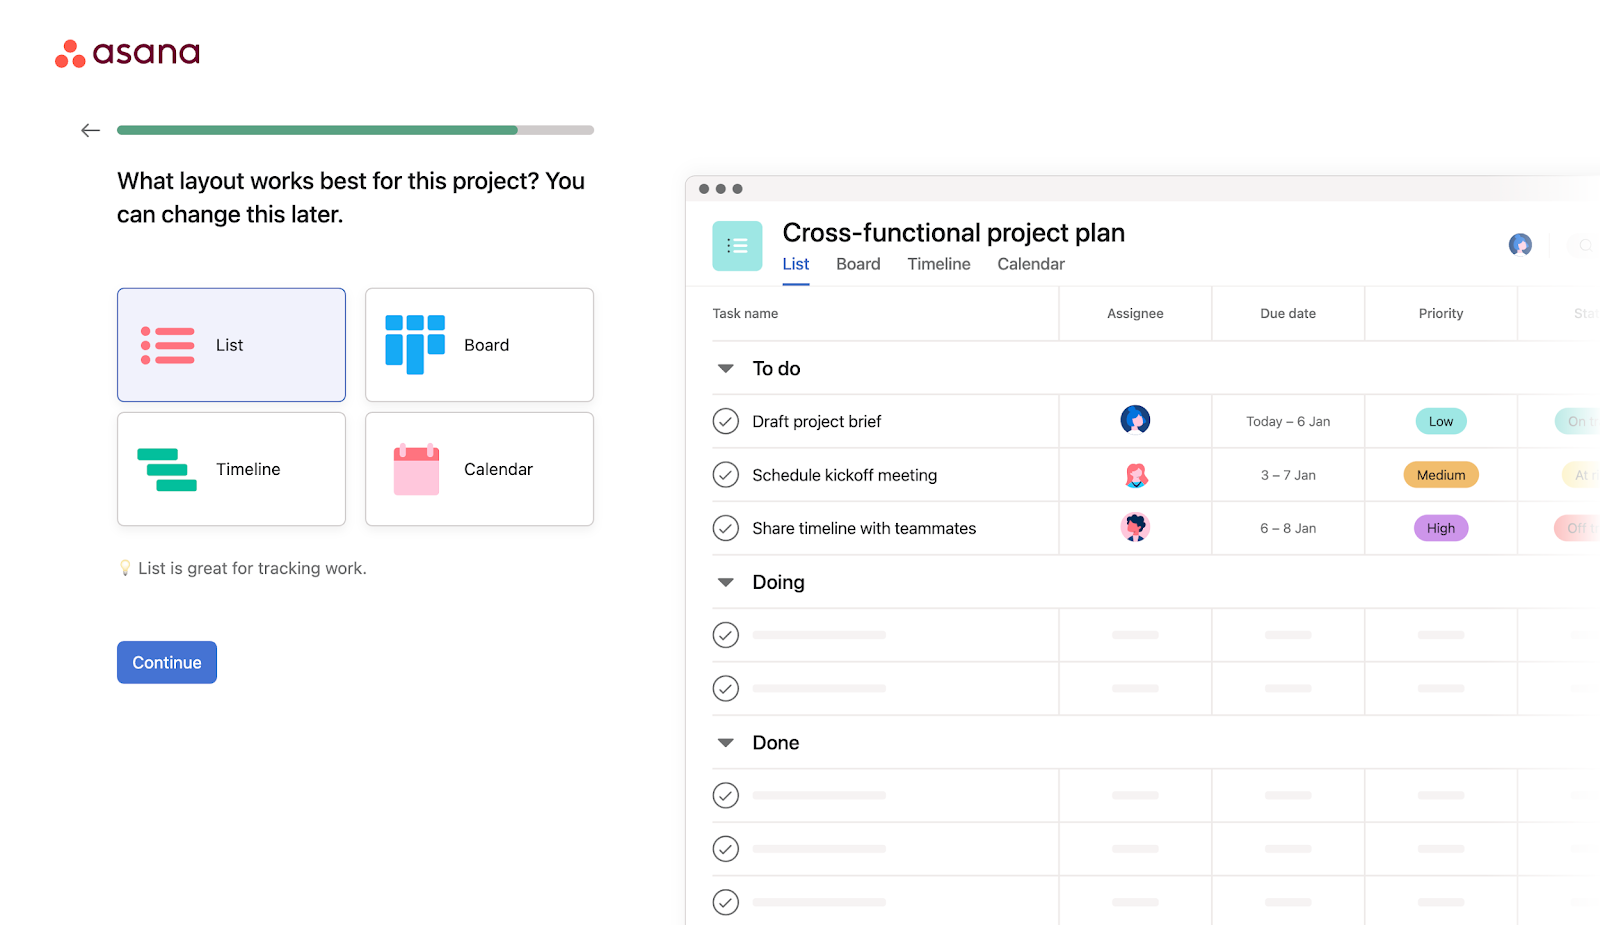Viewport: 1600px width, 925px height.
Task: Click the back arrow above the progress bar
Action: pyautogui.click(x=90, y=129)
